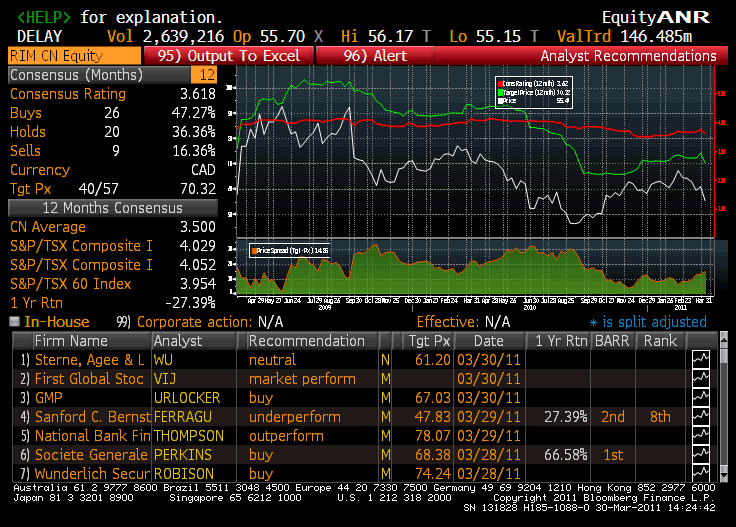The width and height of the screenshot is (736, 527).
Task: Click the market perform recommendation cell
Action: [x=302, y=379]
